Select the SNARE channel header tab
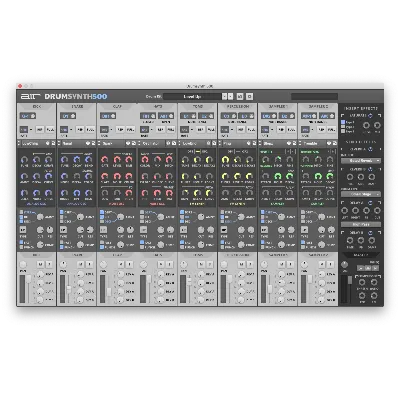The image size is (400, 400). [77, 107]
